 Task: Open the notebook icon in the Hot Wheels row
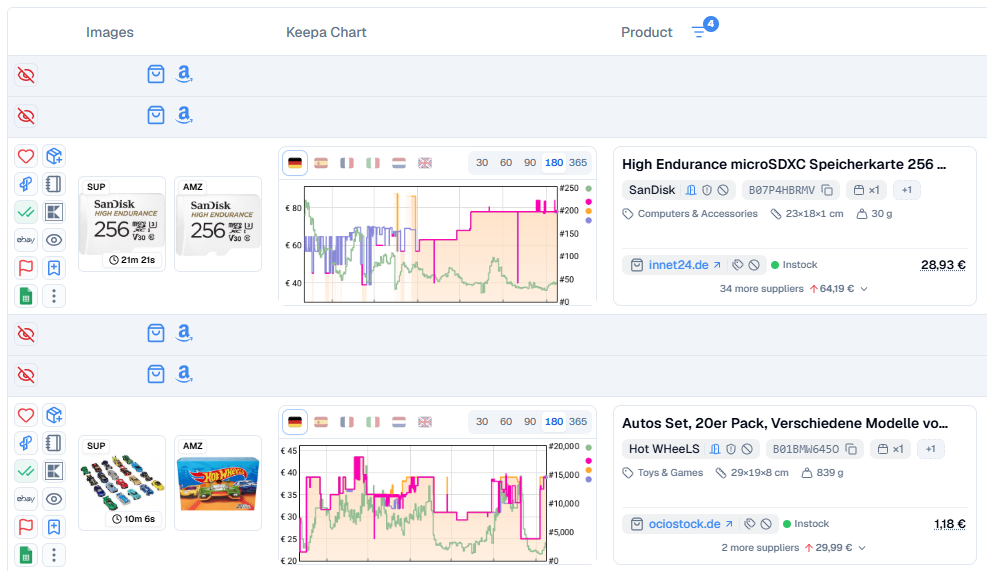(54, 443)
